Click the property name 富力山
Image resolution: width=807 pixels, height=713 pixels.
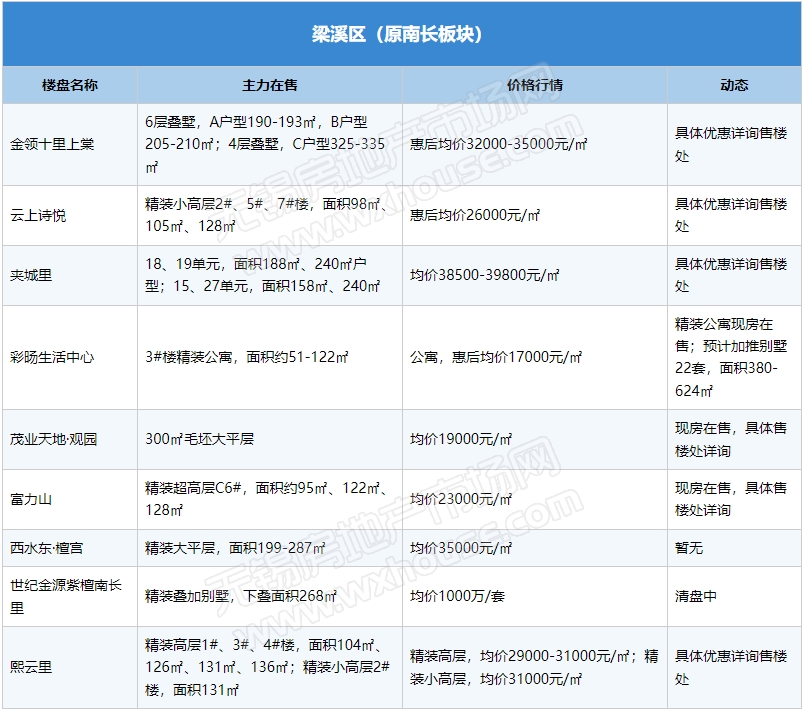[31, 499]
